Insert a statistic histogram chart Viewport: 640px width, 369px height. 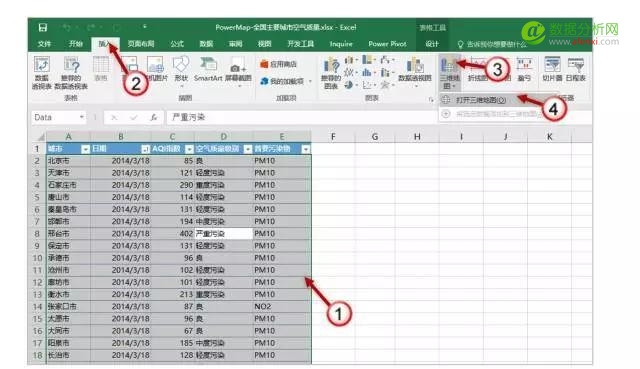[368, 73]
